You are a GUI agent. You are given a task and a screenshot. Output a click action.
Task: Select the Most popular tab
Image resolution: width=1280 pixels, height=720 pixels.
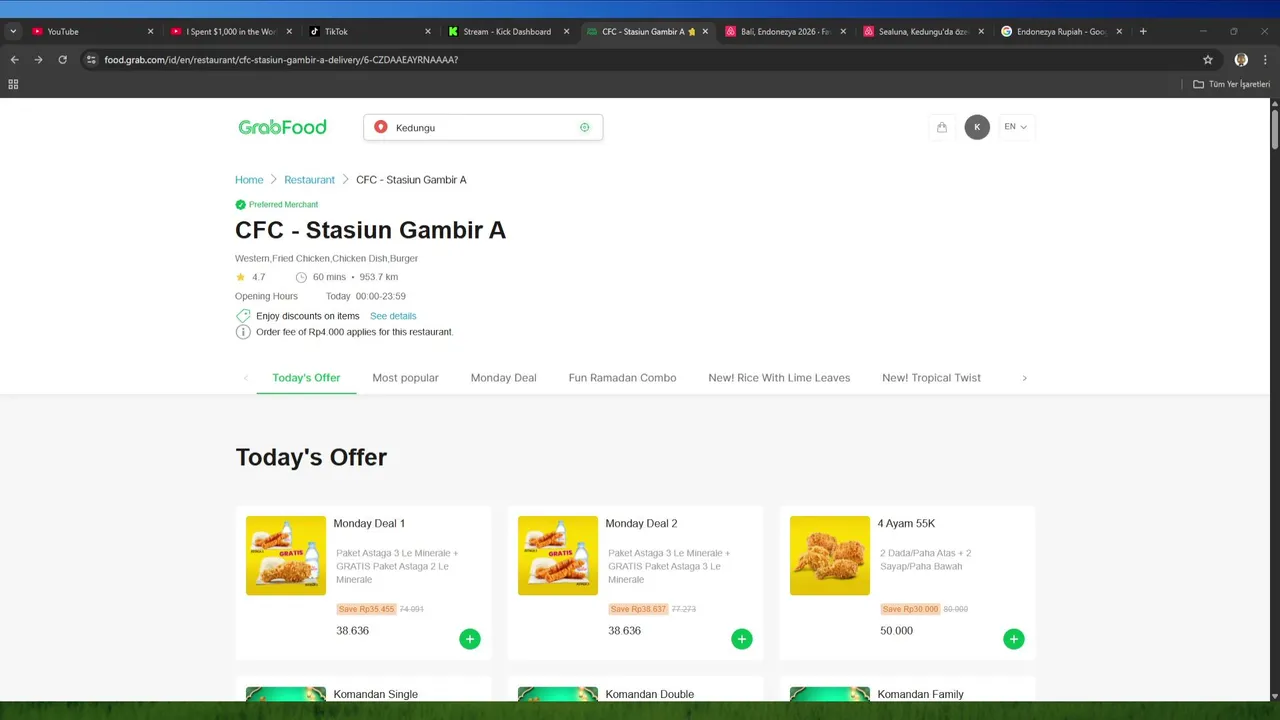(405, 378)
